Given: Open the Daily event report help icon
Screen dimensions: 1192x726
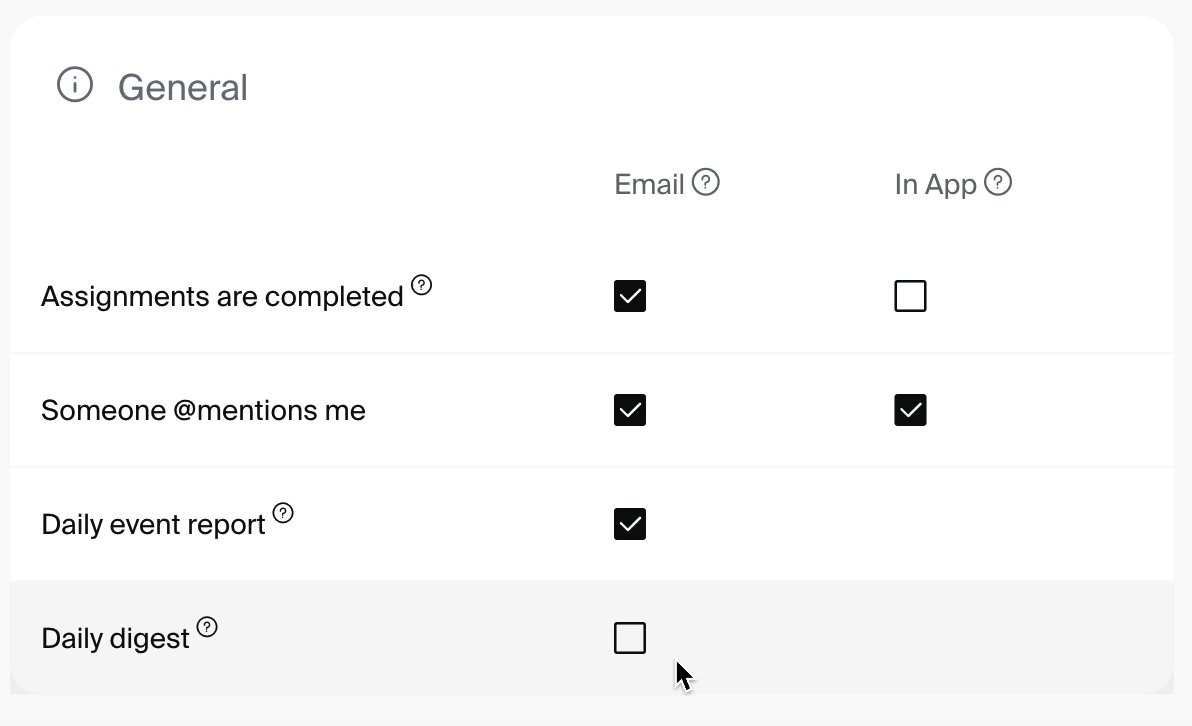Looking at the screenshot, I should (x=284, y=514).
